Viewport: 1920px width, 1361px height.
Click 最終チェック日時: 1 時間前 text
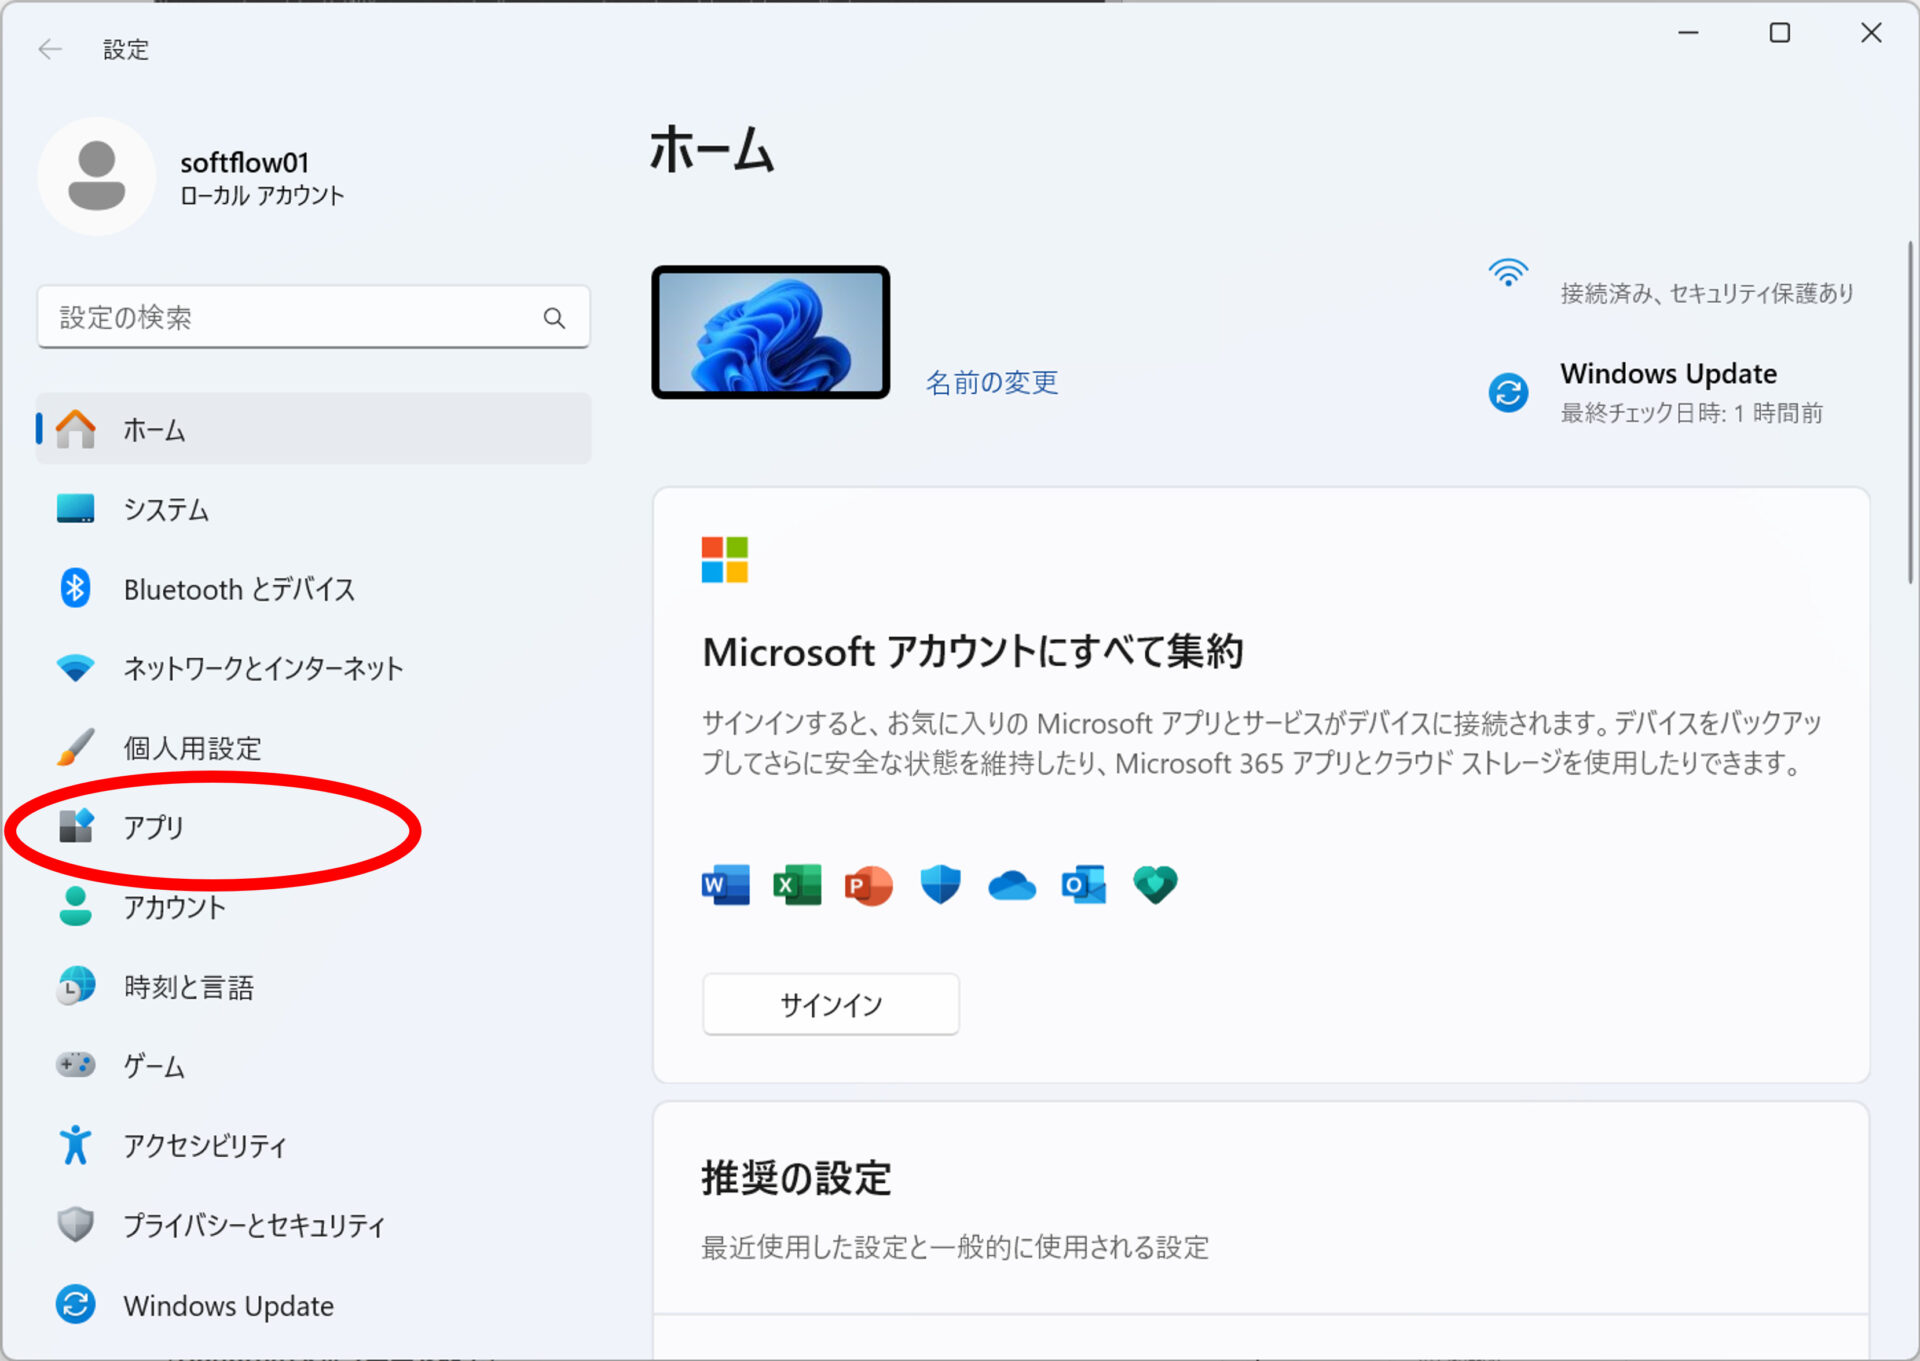(1691, 413)
